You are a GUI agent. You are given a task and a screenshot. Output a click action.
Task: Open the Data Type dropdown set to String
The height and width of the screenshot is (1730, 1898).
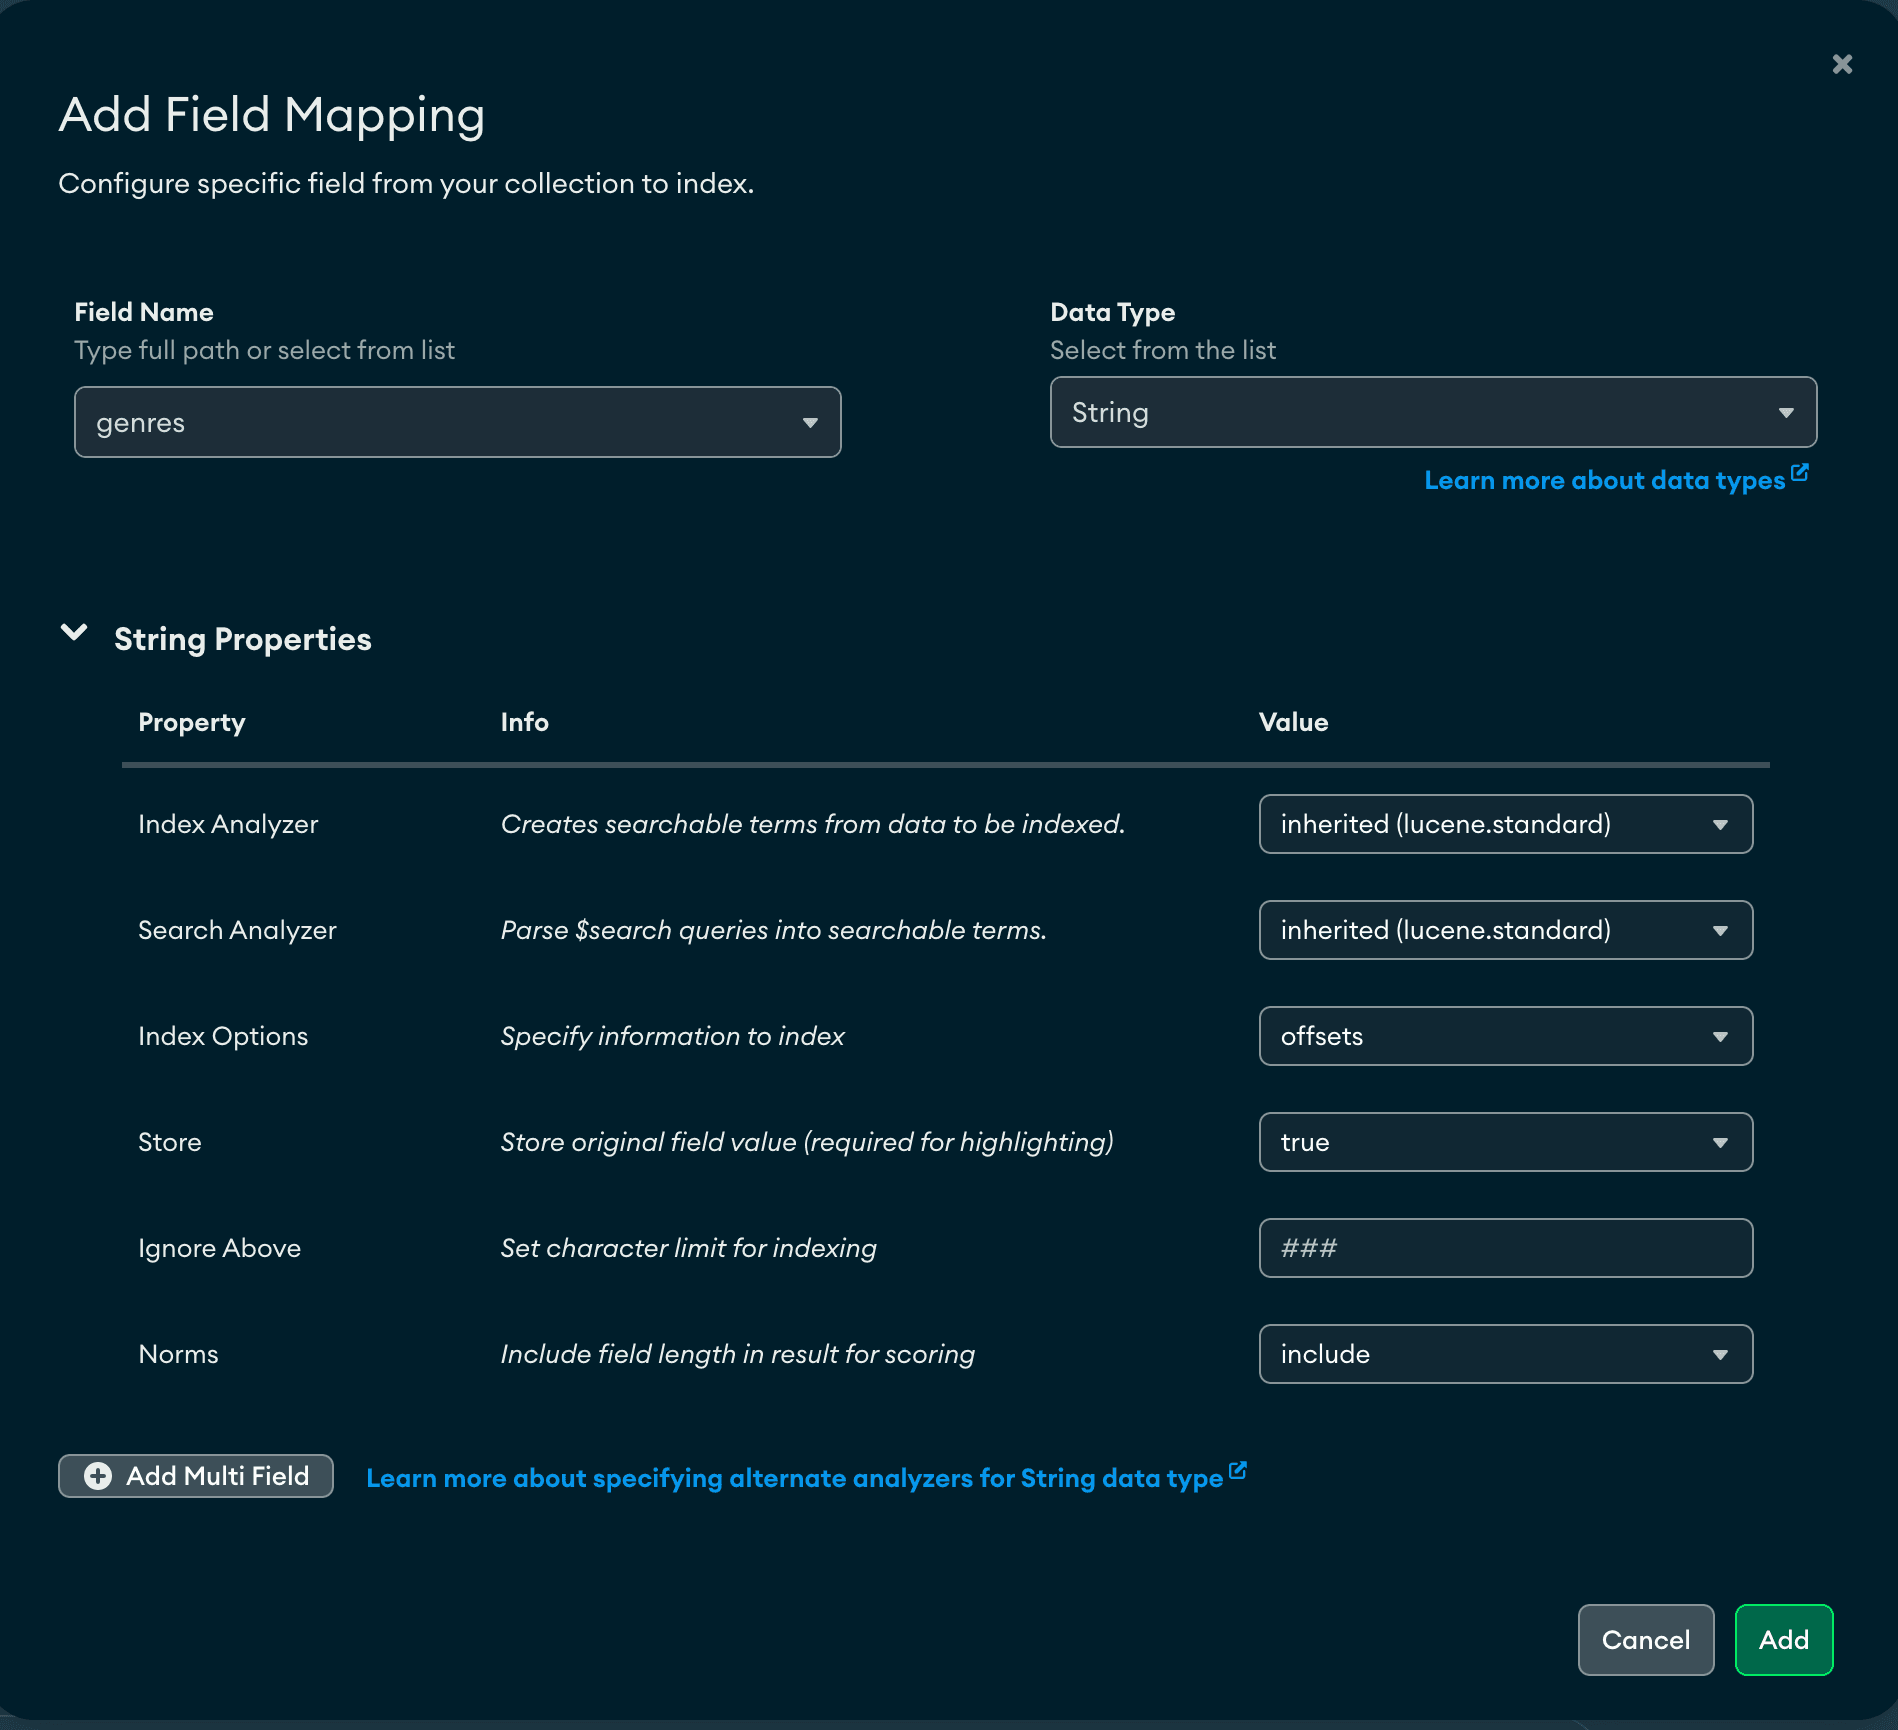click(x=1433, y=412)
